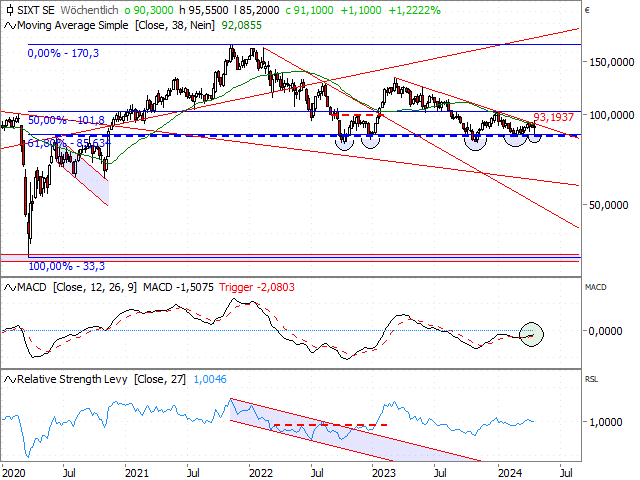Click the 2023 date axis label
This screenshot has height=480, width=640.
384,473
